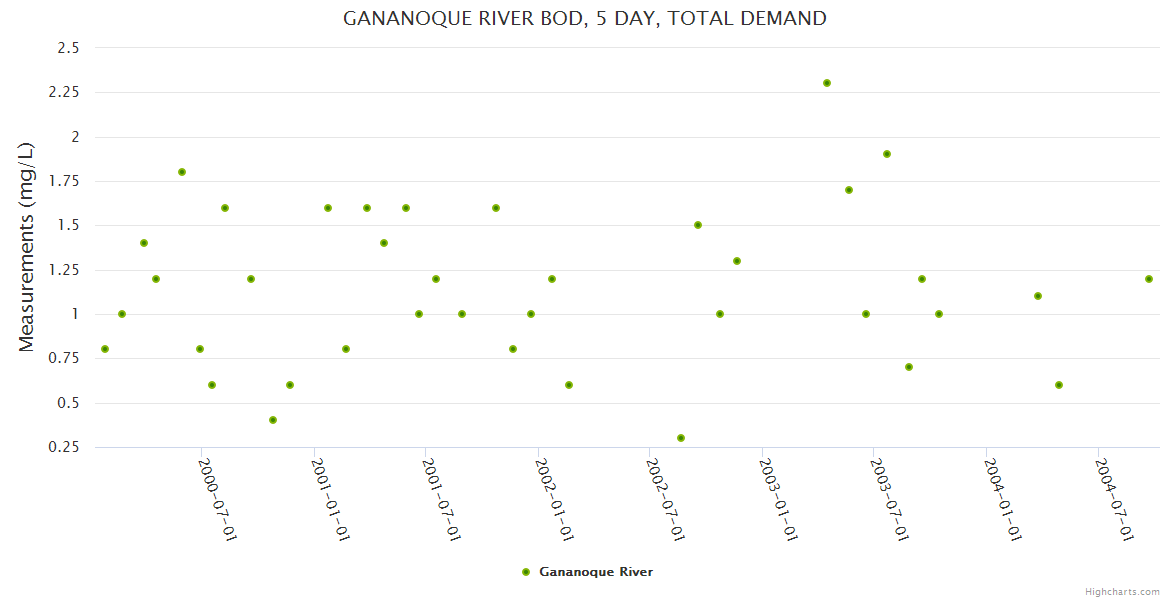Click the last data point at far right
Image resolution: width=1170 pixels, height=600 pixels.
(x=1149, y=279)
